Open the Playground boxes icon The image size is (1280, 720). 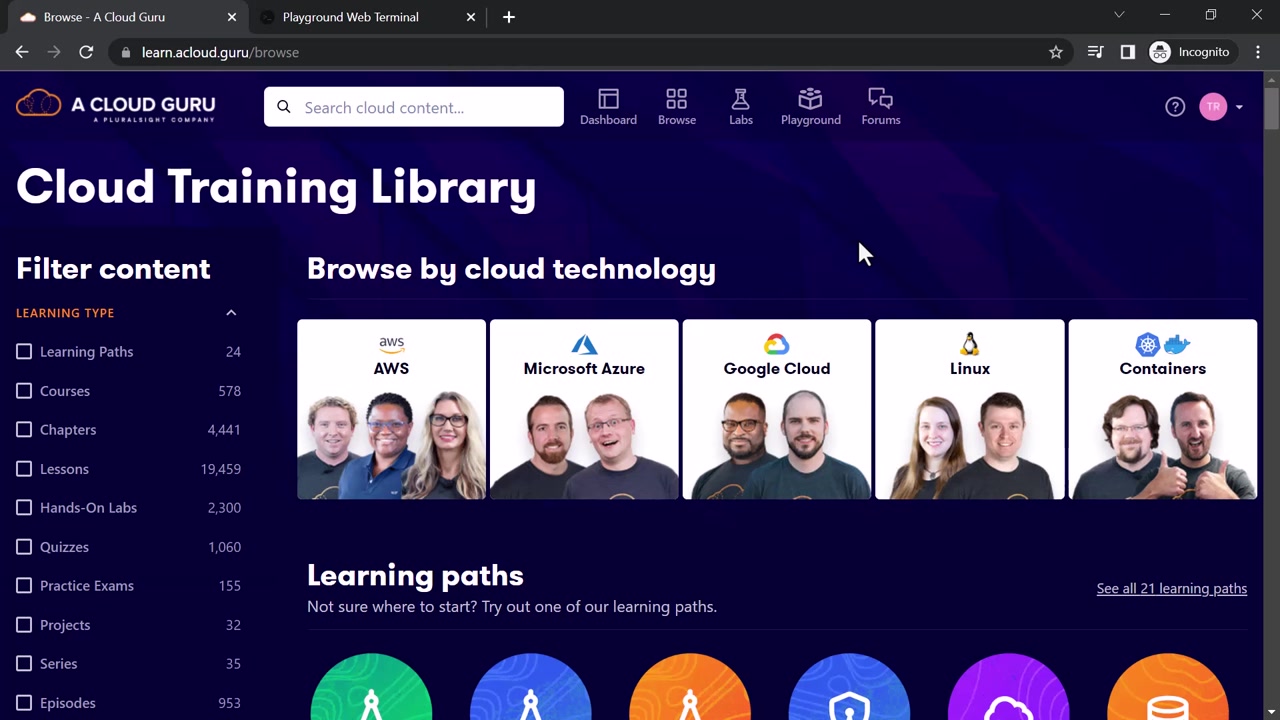point(810,99)
